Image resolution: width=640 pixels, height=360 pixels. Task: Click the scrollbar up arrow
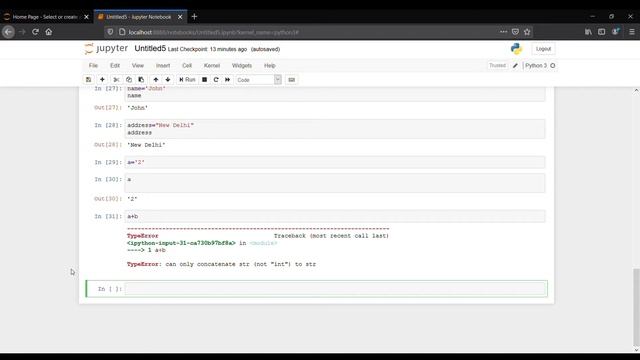(636, 91)
